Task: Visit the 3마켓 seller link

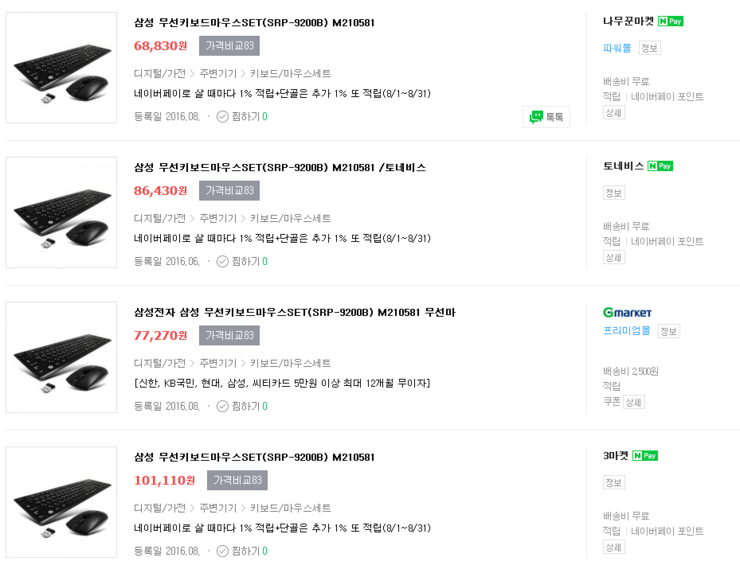Action: (615, 456)
